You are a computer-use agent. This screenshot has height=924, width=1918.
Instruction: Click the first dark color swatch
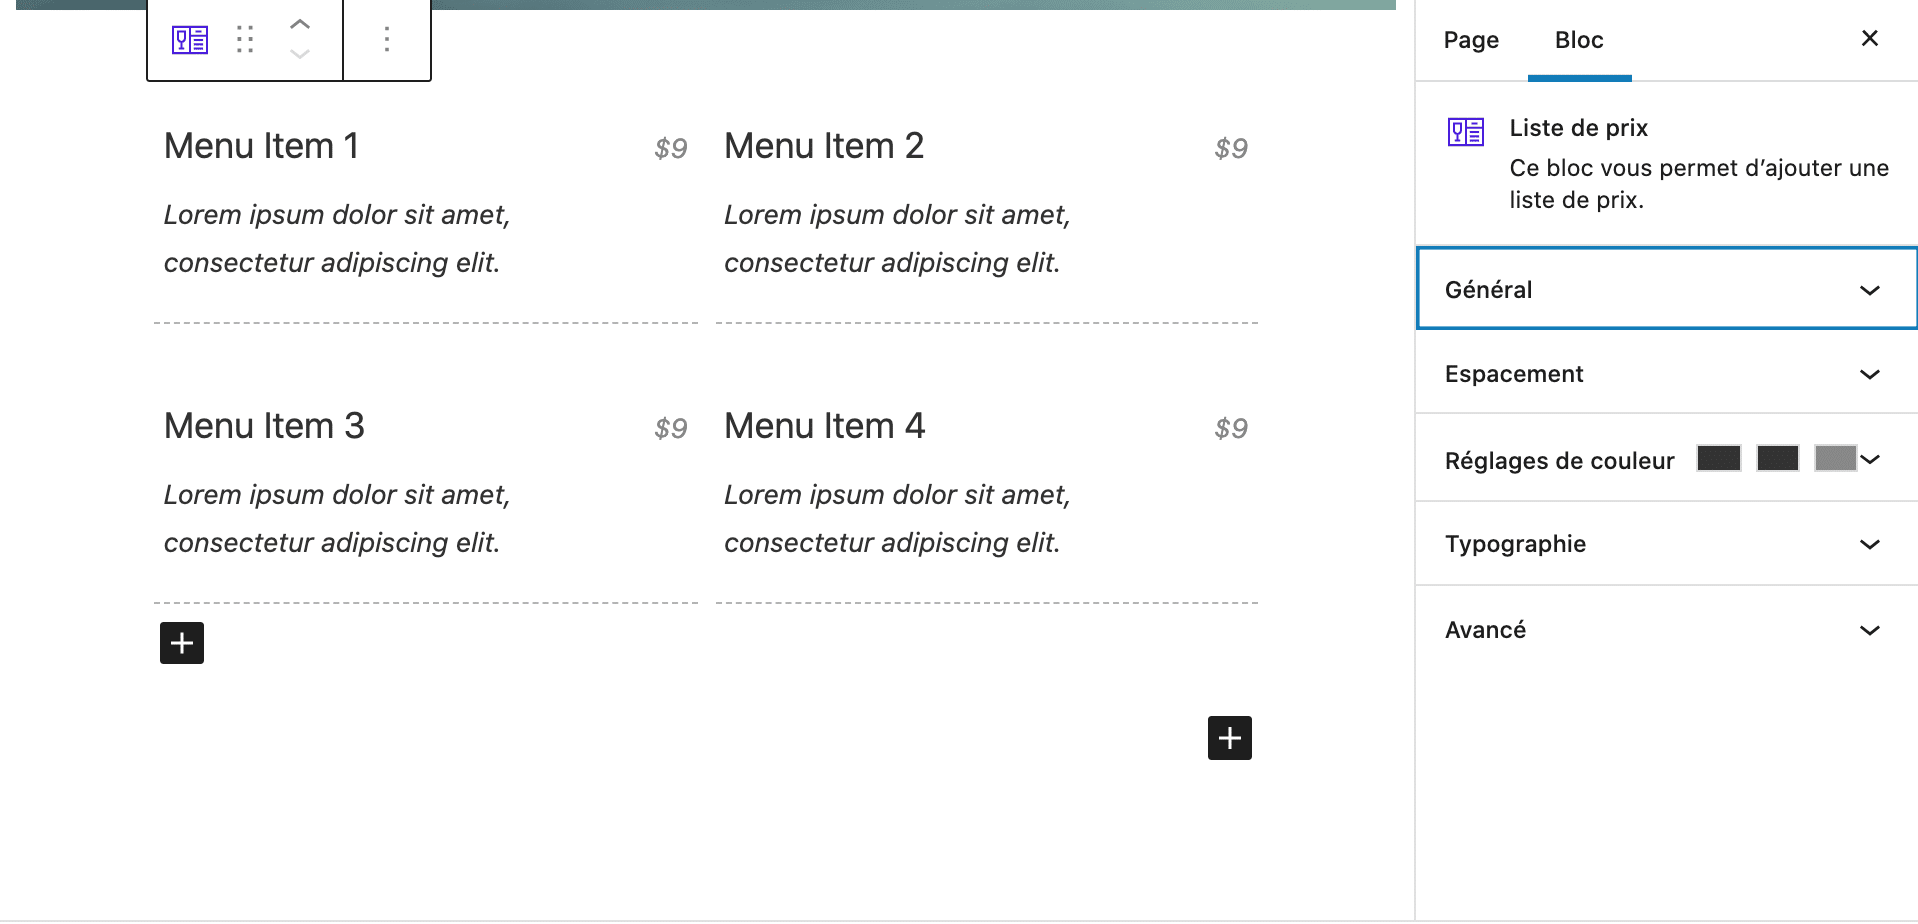(1719, 459)
